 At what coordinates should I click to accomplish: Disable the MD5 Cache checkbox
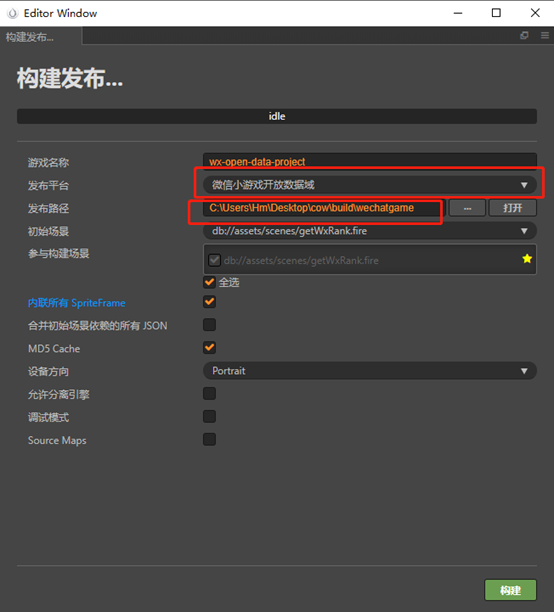(210, 347)
